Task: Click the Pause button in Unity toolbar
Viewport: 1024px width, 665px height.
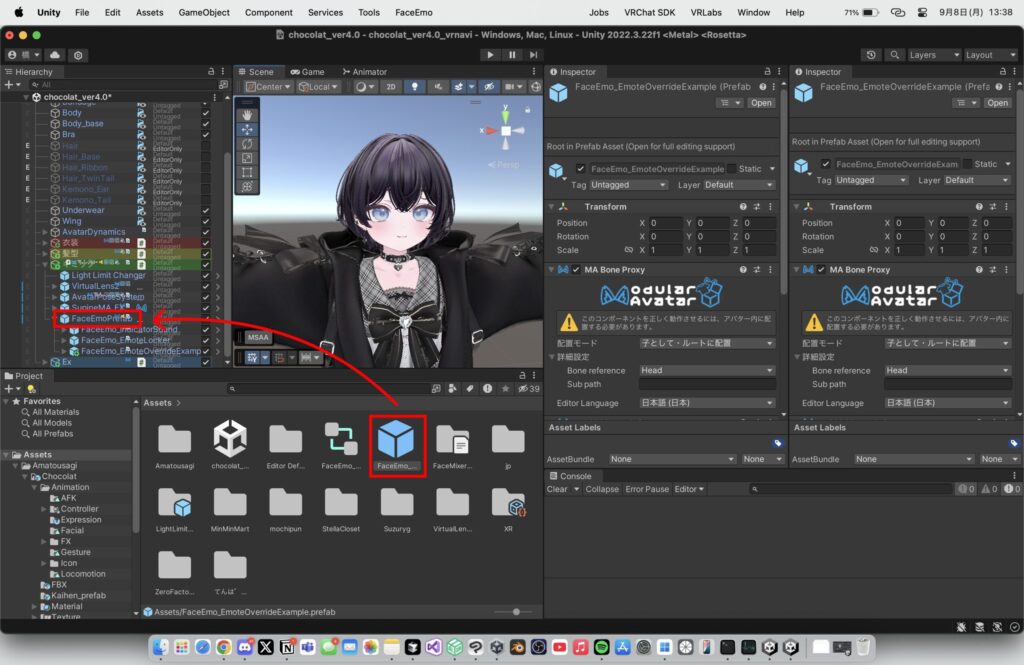Action: (x=512, y=55)
